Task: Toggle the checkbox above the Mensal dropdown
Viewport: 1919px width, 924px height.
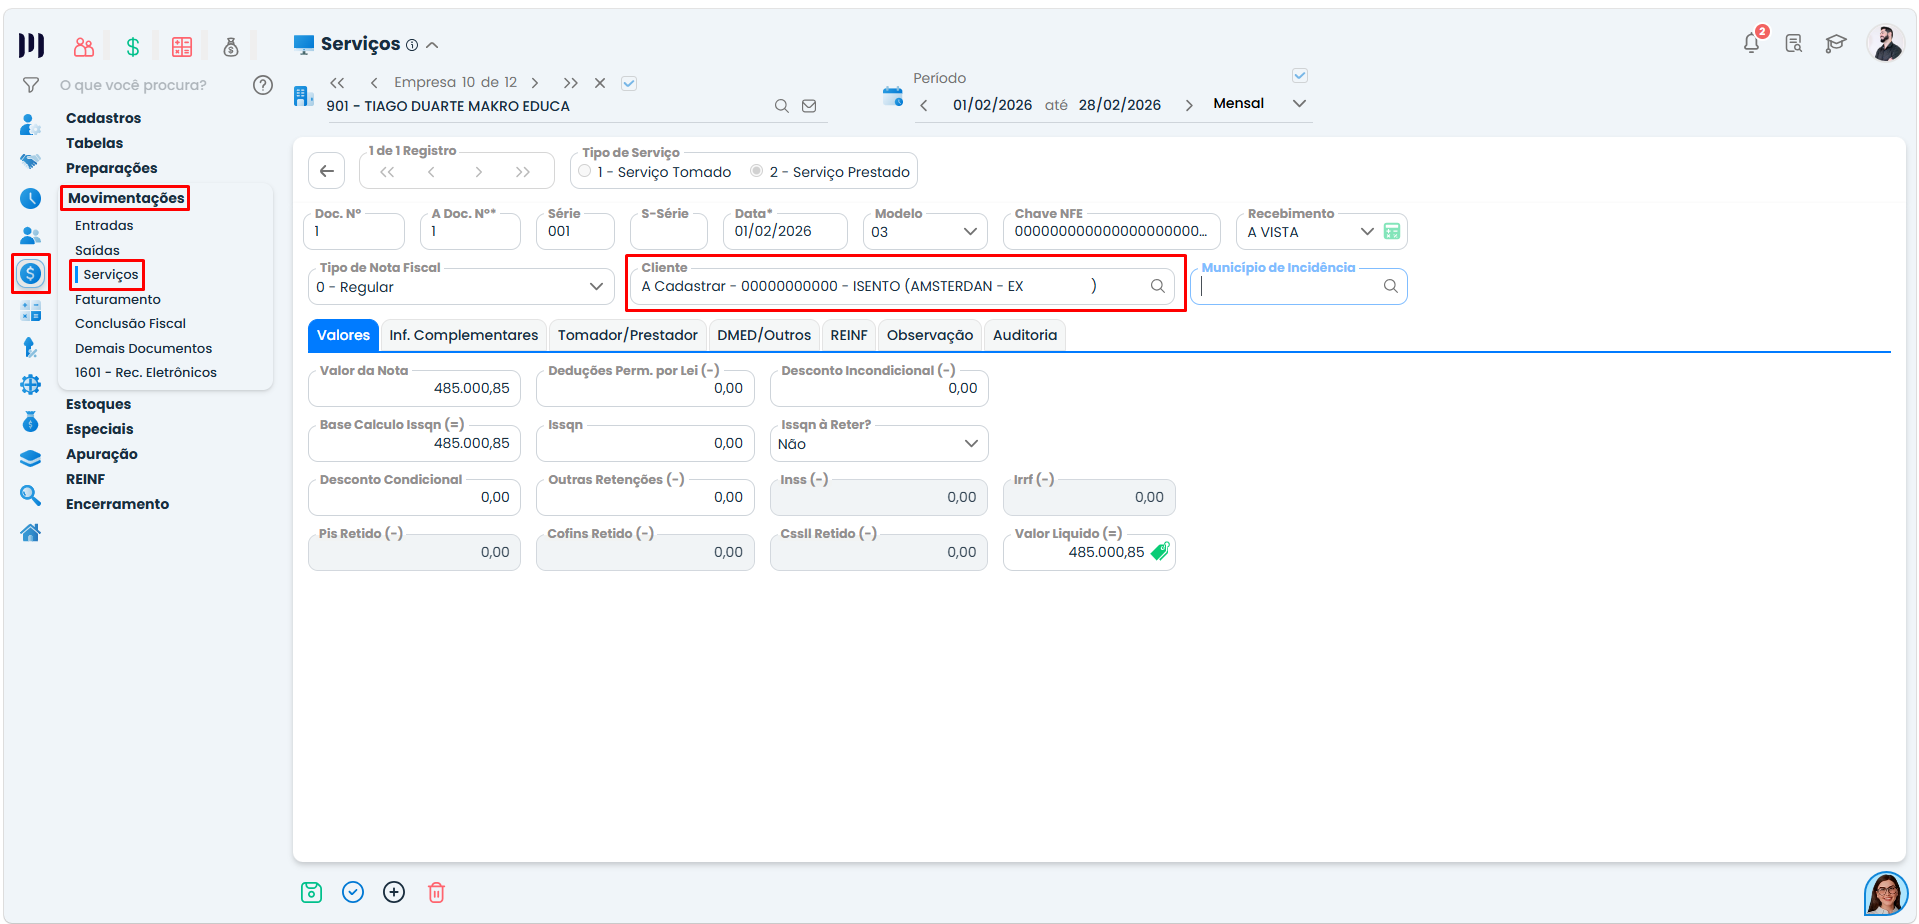Action: click(x=1300, y=75)
